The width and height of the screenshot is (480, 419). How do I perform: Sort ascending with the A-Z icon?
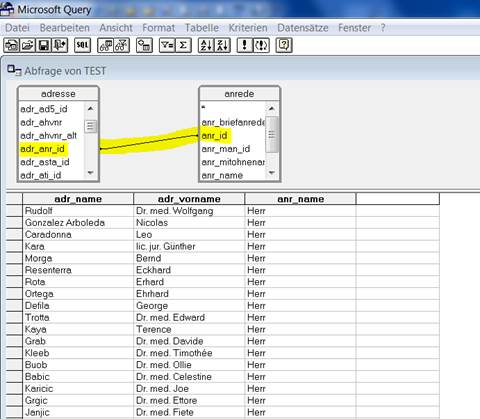pyautogui.click(x=206, y=45)
